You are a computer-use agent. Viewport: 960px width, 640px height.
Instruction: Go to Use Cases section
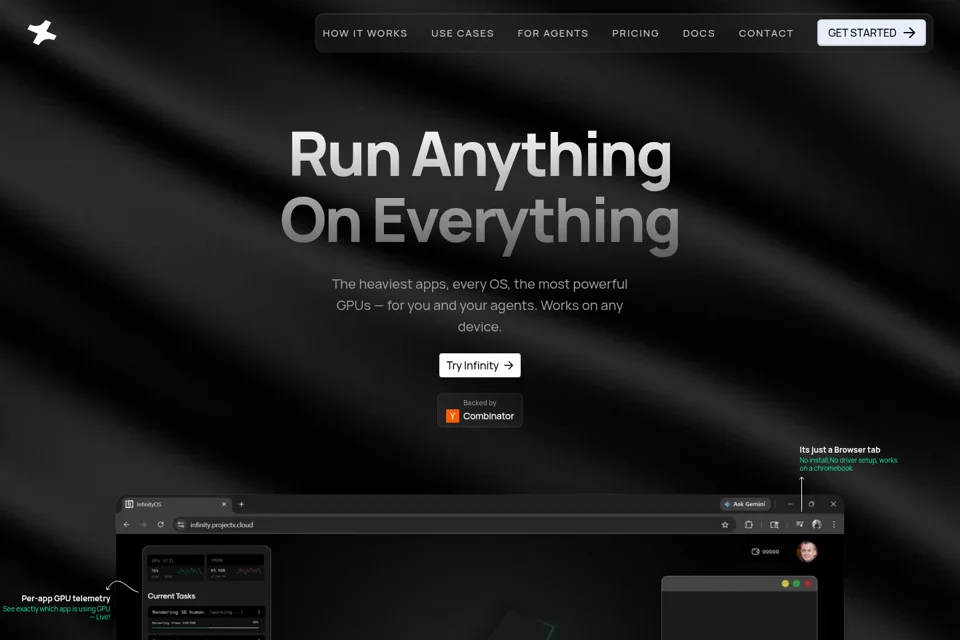click(x=462, y=33)
